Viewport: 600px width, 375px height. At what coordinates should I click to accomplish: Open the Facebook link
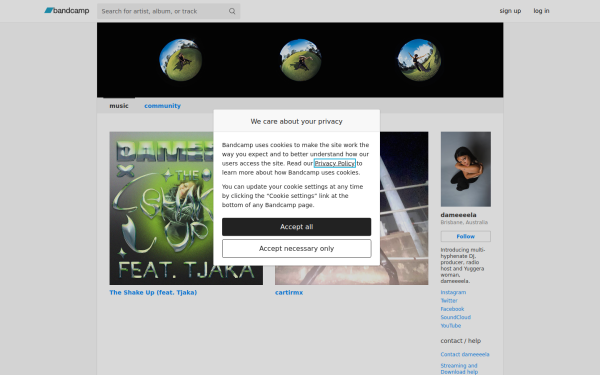point(452,309)
